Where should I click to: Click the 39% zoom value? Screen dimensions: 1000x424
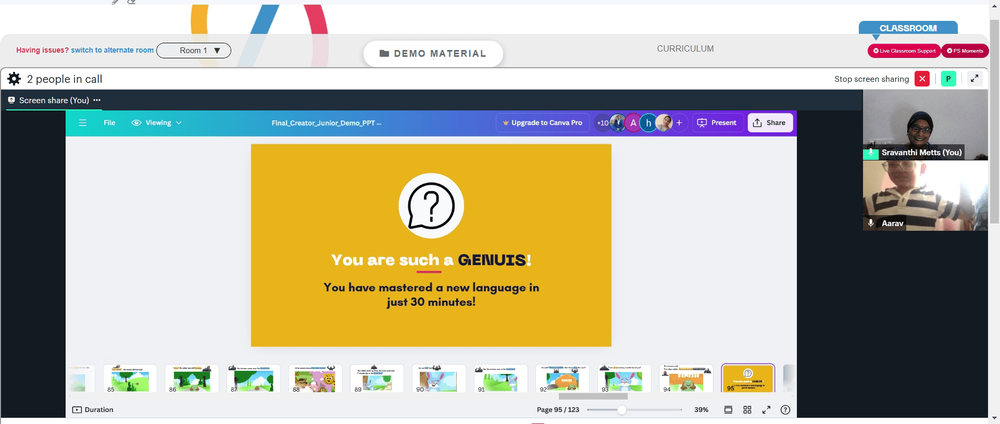click(x=702, y=410)
